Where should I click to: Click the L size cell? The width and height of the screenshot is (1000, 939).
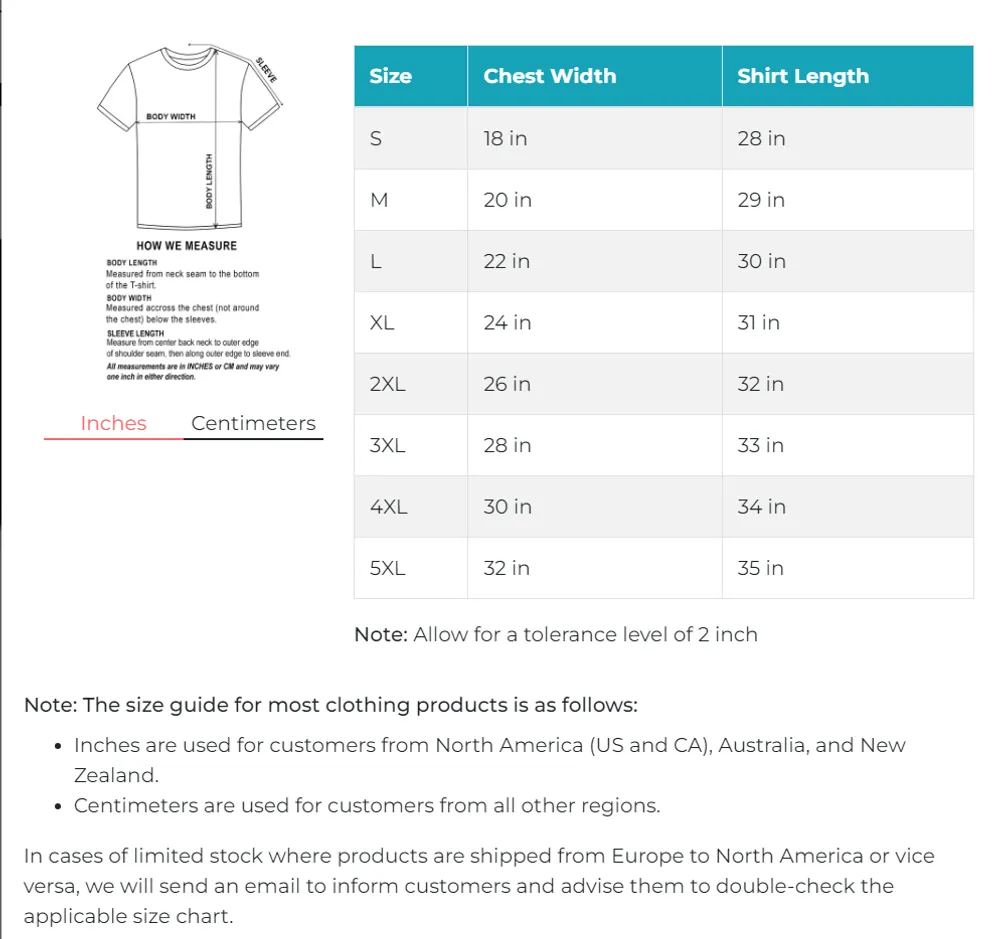[x=411, y=262]
